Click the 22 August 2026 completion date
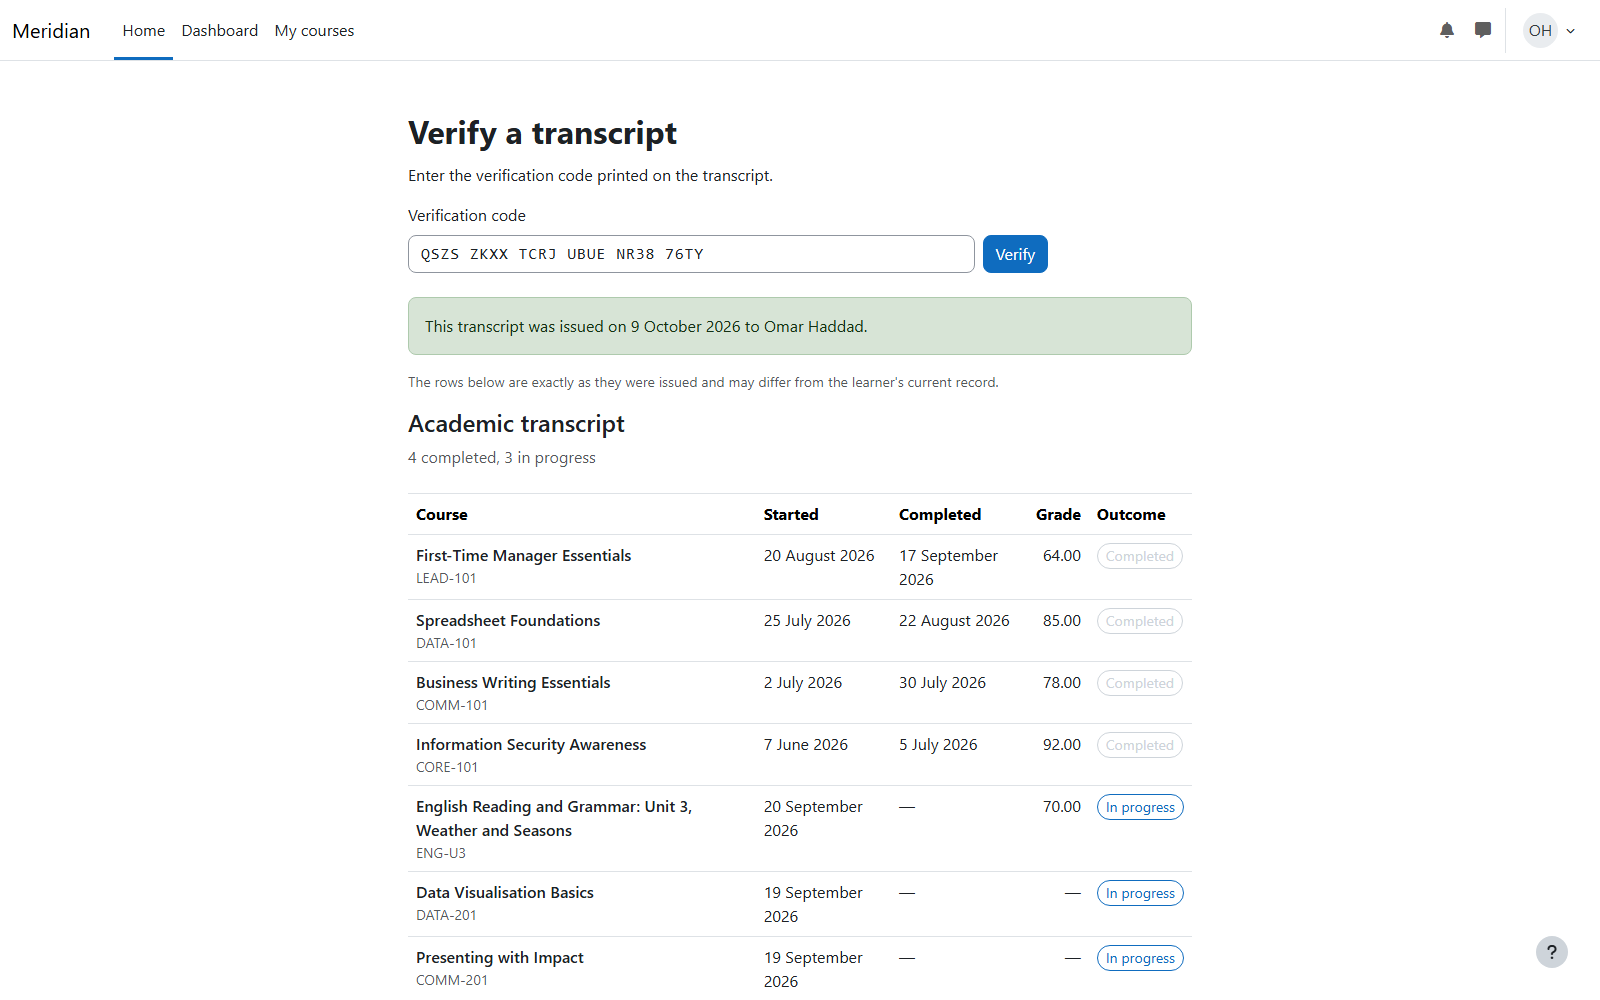Screen dimensions: 1600x1000 [954, 621]
